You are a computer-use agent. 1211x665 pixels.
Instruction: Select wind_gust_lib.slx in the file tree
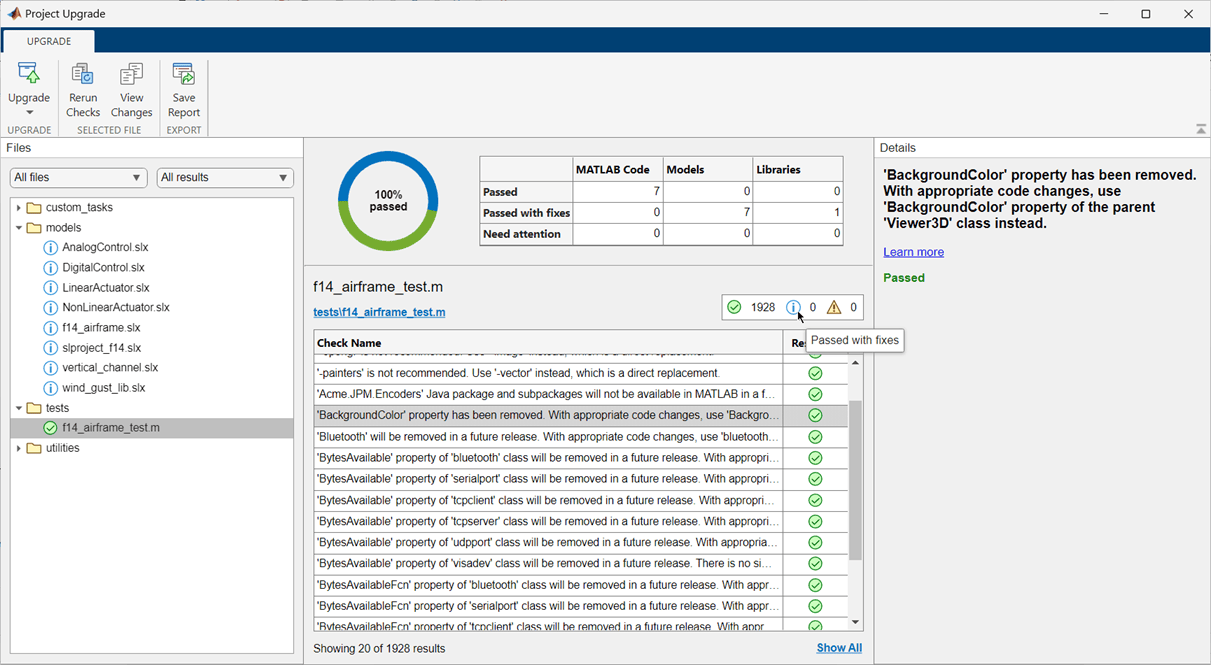click(x=104, y=387)
